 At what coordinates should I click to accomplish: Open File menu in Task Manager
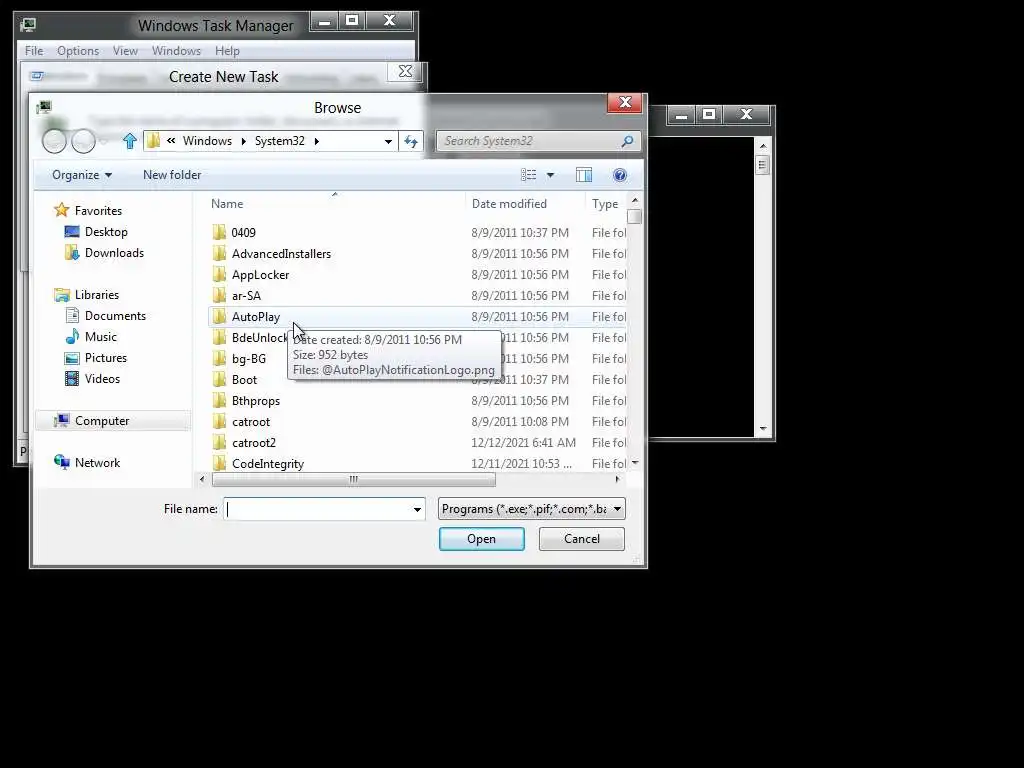[34, 51]
